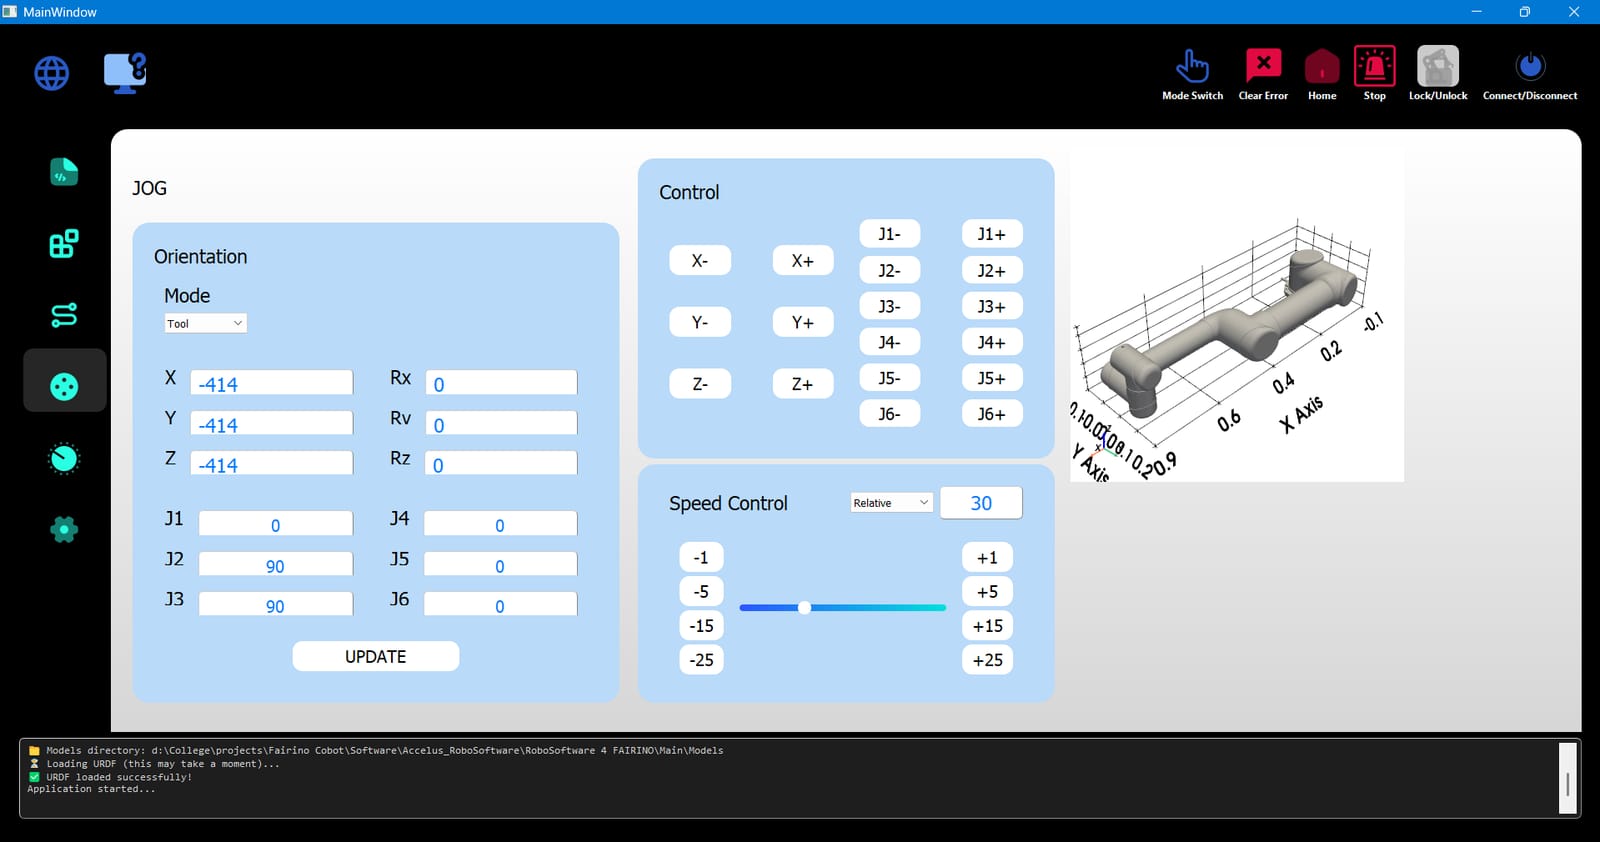Click the J2 joint angle field

[x=275, y=565]
